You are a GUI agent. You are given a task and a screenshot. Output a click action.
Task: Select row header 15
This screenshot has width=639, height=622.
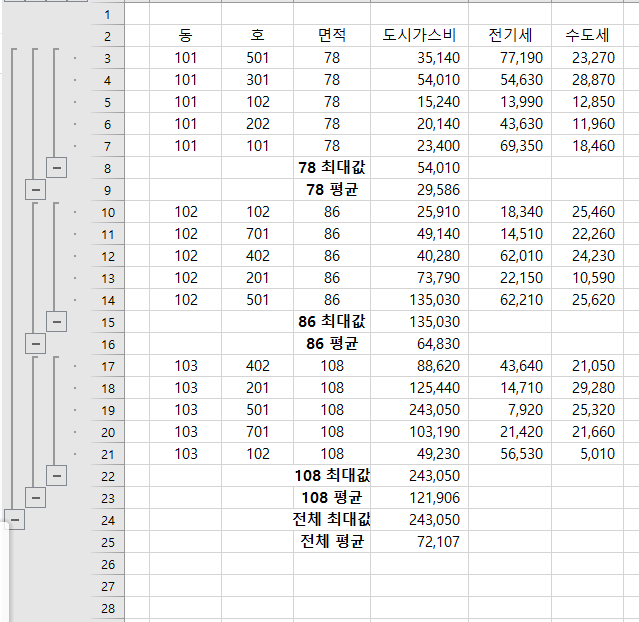pos(108,322)
